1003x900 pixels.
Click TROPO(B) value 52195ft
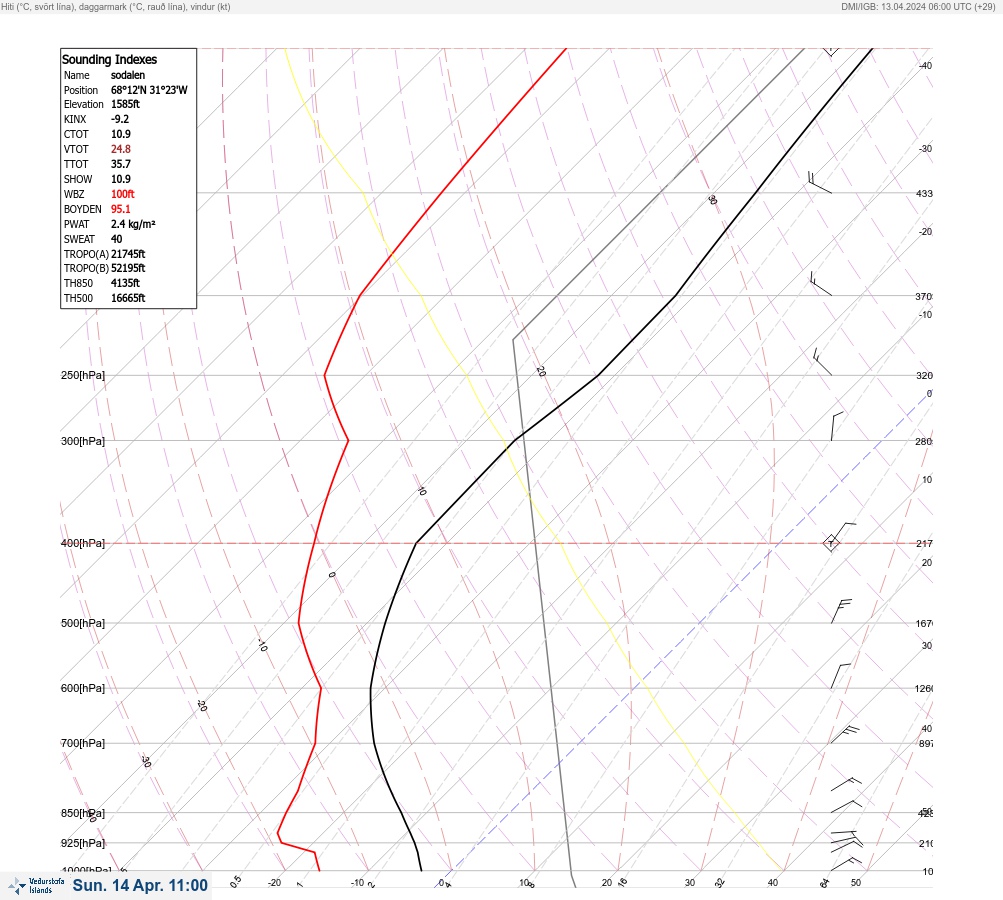[x=128, y=268]
